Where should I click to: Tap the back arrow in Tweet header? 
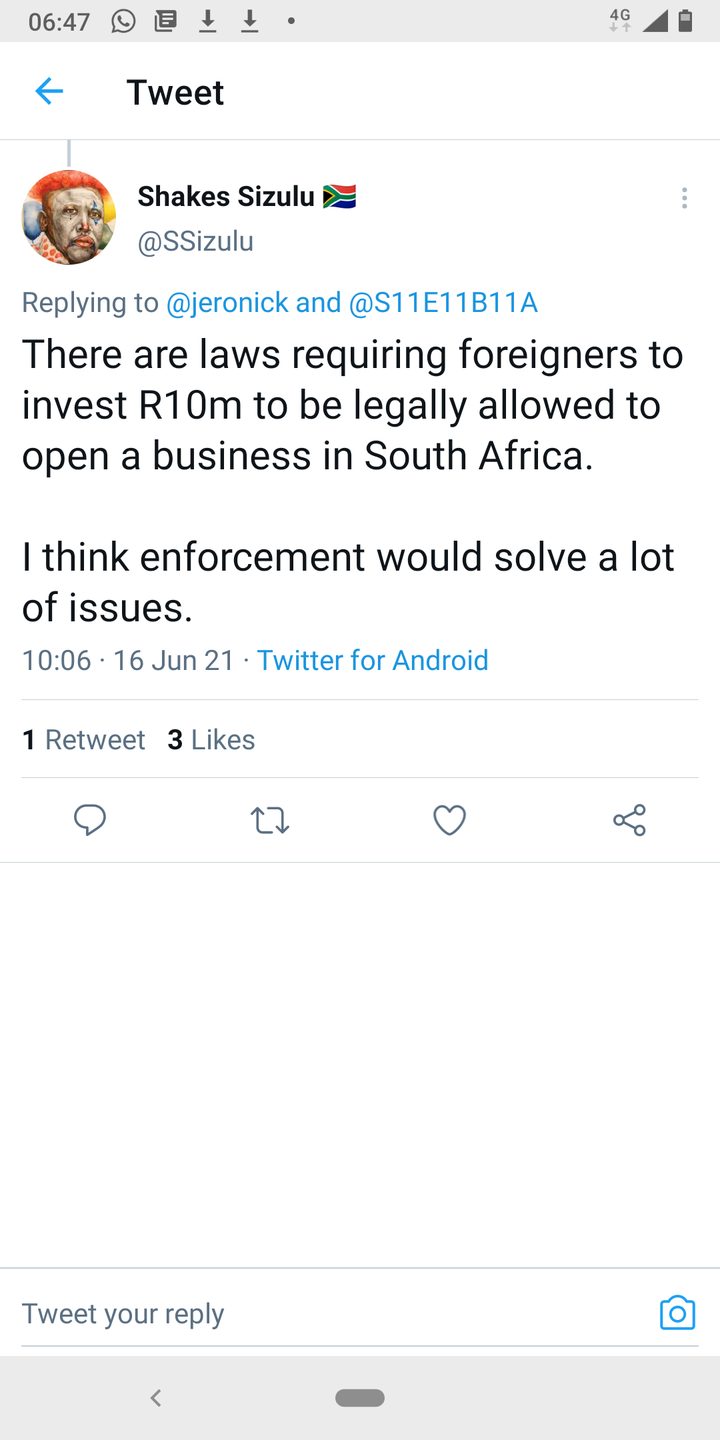pos(49,92)
